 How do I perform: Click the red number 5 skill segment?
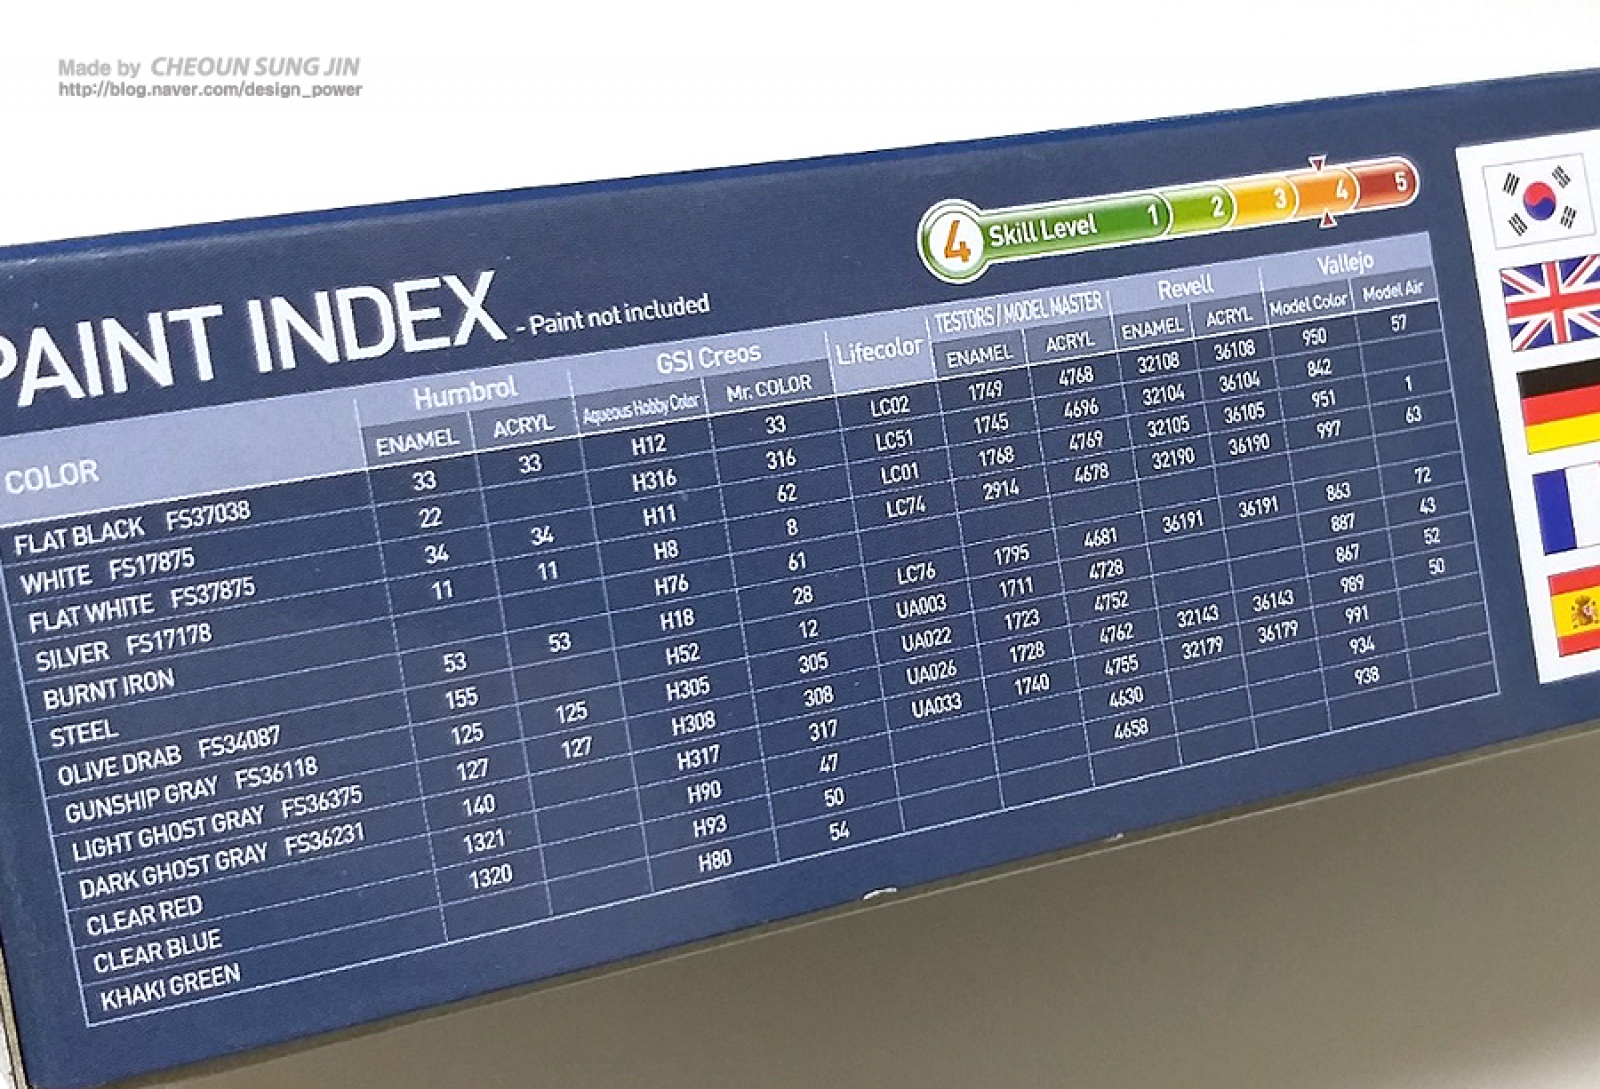pos(1398,181)
